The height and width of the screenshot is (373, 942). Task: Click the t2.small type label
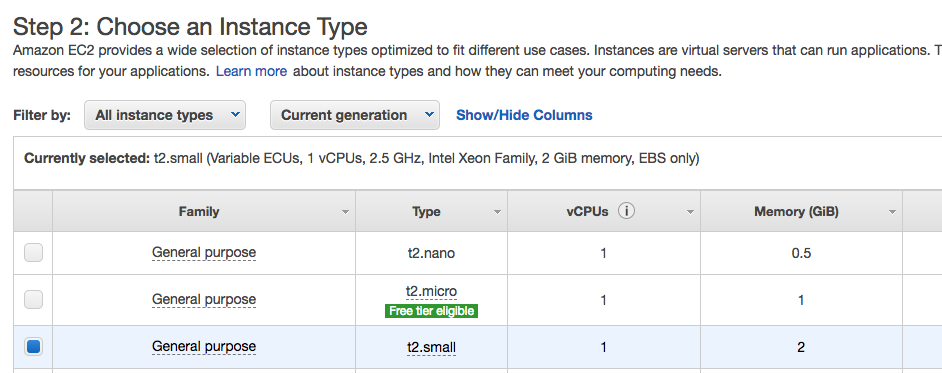(431, 347)
